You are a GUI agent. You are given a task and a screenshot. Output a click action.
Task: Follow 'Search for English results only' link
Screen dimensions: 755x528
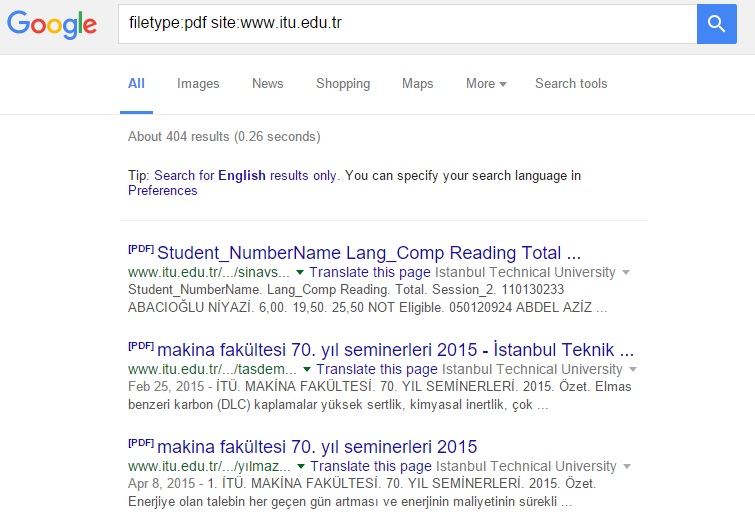(245, 176)
